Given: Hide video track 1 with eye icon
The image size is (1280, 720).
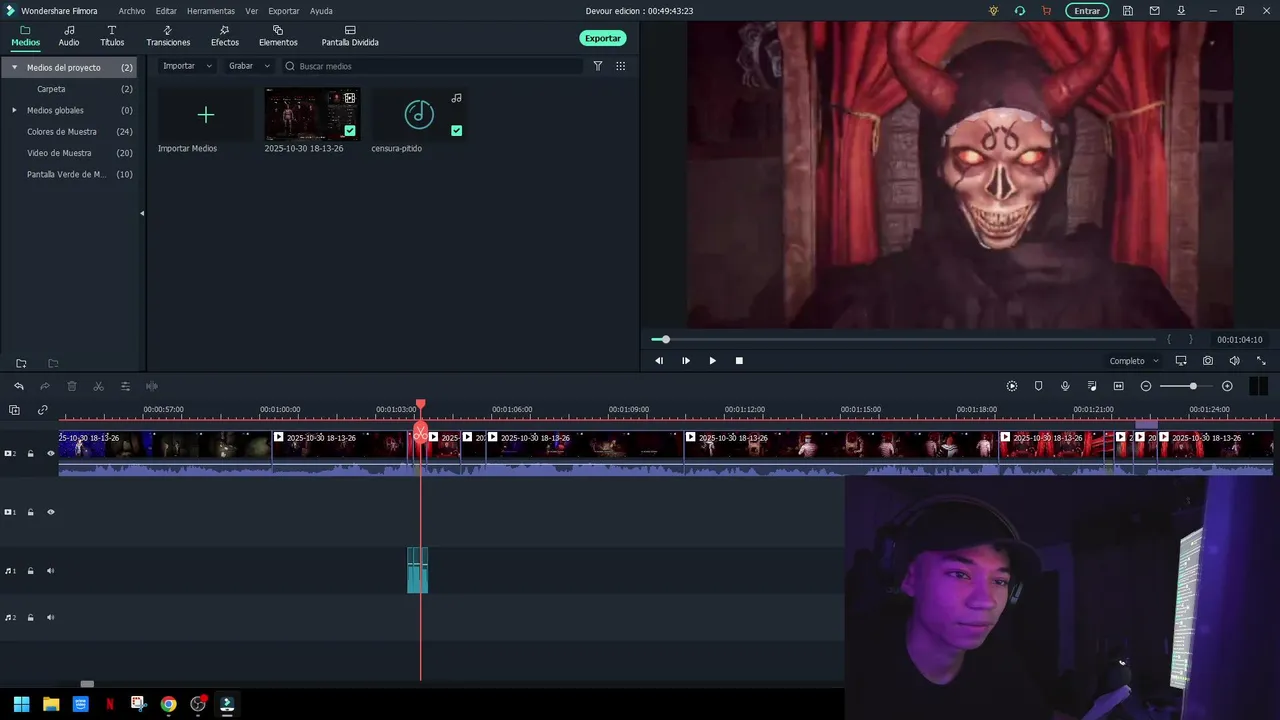Looking at the screenshot, I should click(51, 512).
